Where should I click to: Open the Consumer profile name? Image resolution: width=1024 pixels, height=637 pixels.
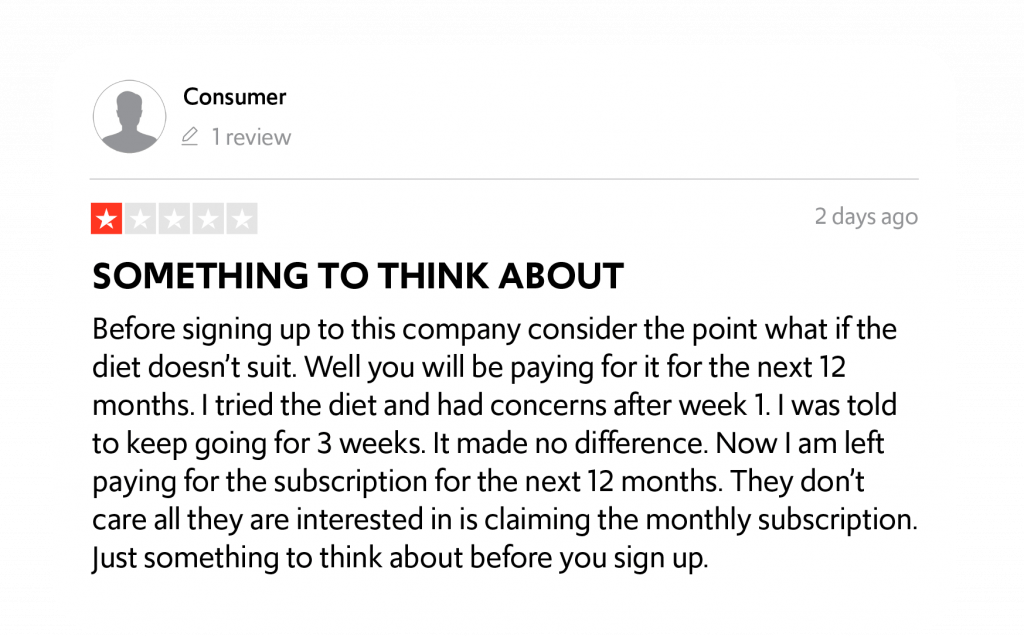[x=234, y=97]
